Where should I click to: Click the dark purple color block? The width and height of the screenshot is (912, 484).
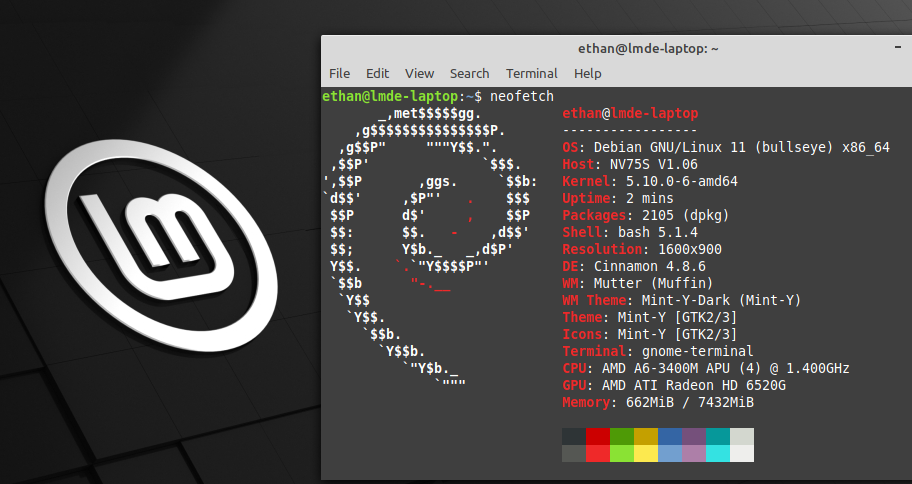pyautogui.click(x=694, y=436)
